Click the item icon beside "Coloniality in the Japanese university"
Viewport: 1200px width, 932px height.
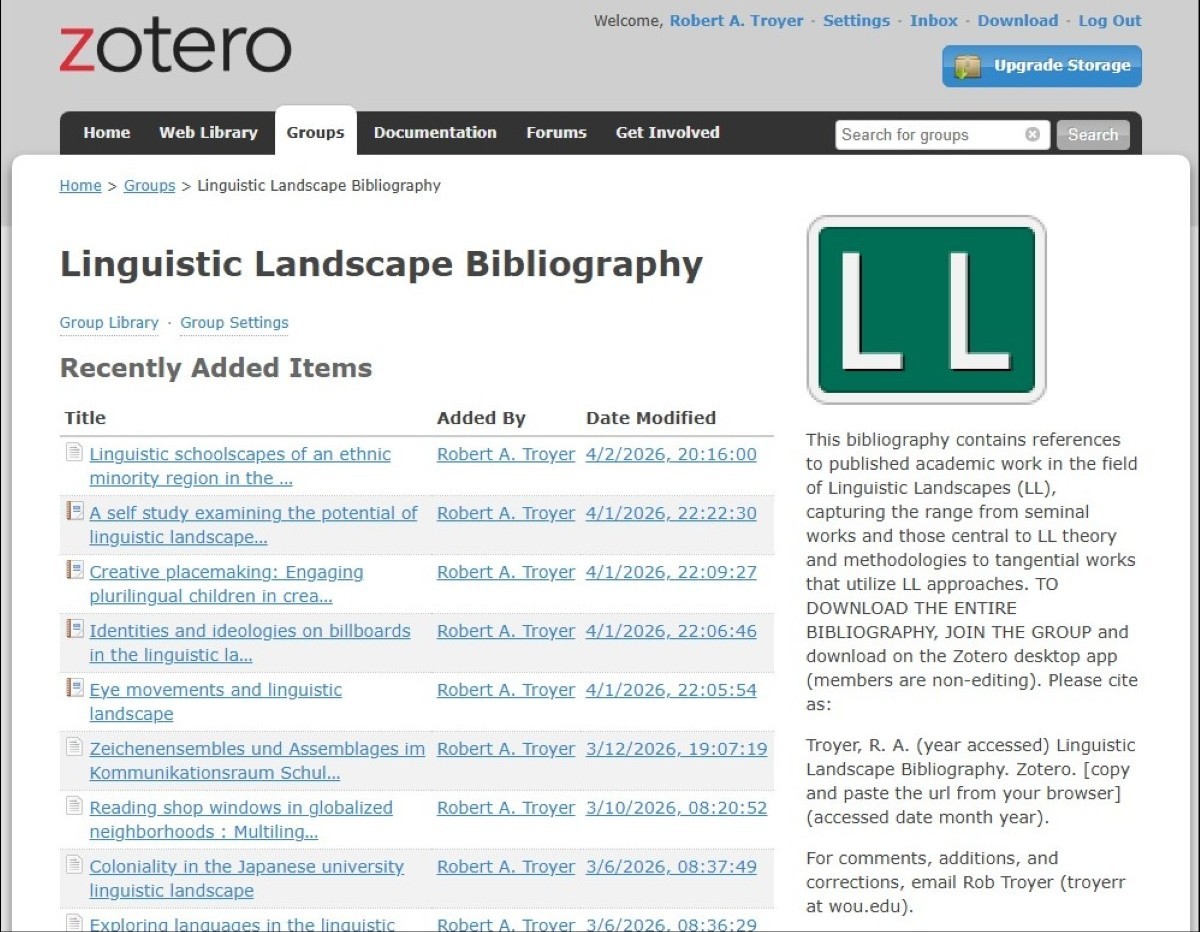pos(73,865)
